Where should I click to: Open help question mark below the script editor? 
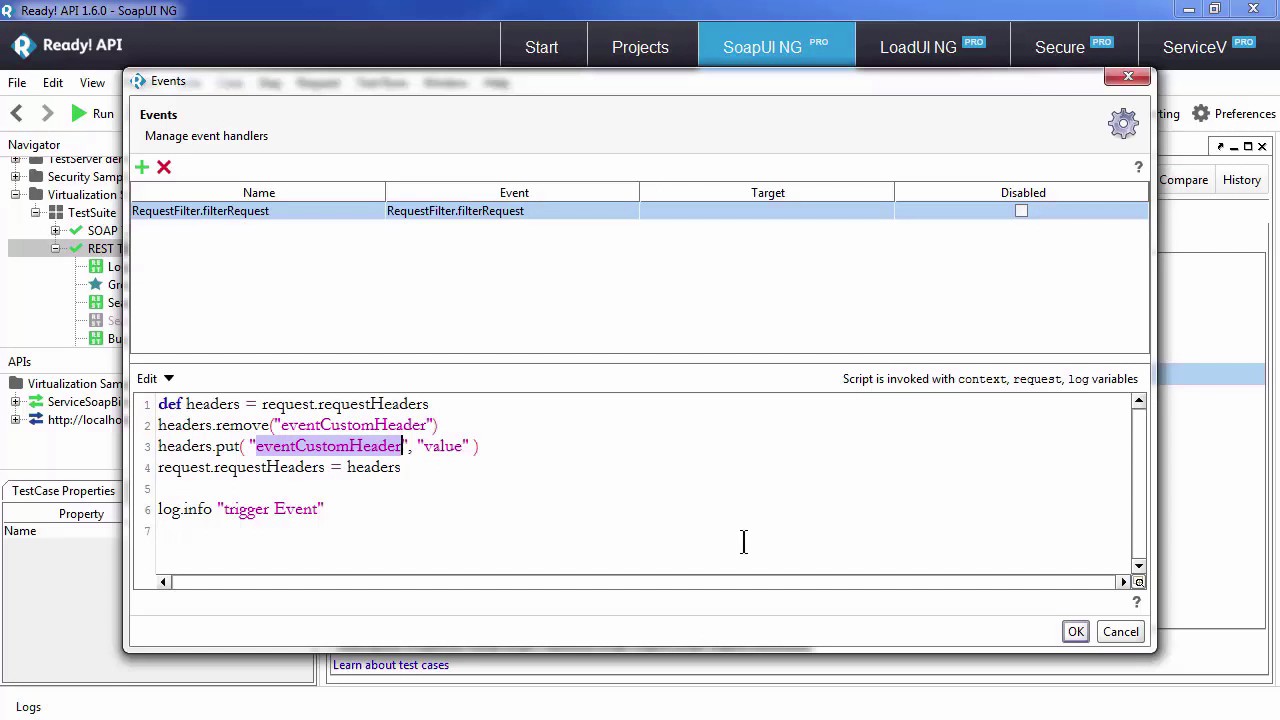point(1136,601)
